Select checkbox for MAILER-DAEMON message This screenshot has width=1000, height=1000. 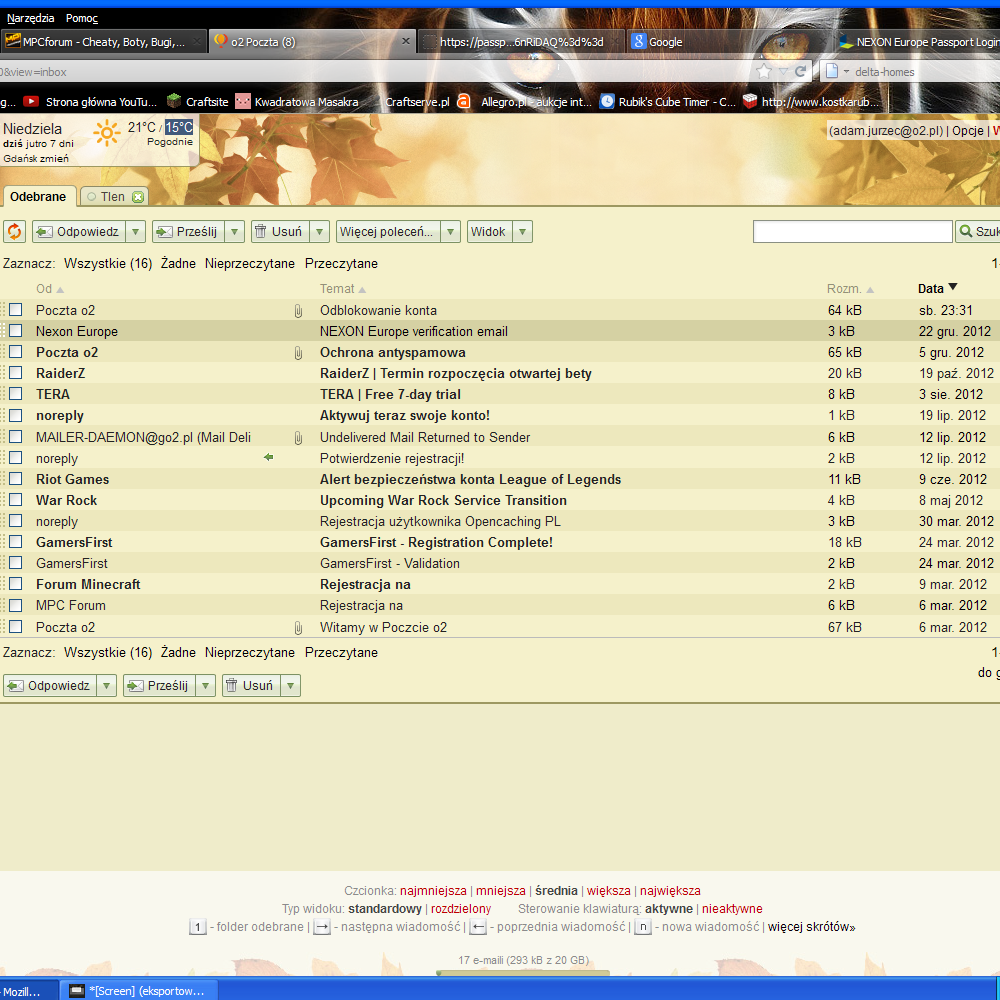click(x=16, y=436)
